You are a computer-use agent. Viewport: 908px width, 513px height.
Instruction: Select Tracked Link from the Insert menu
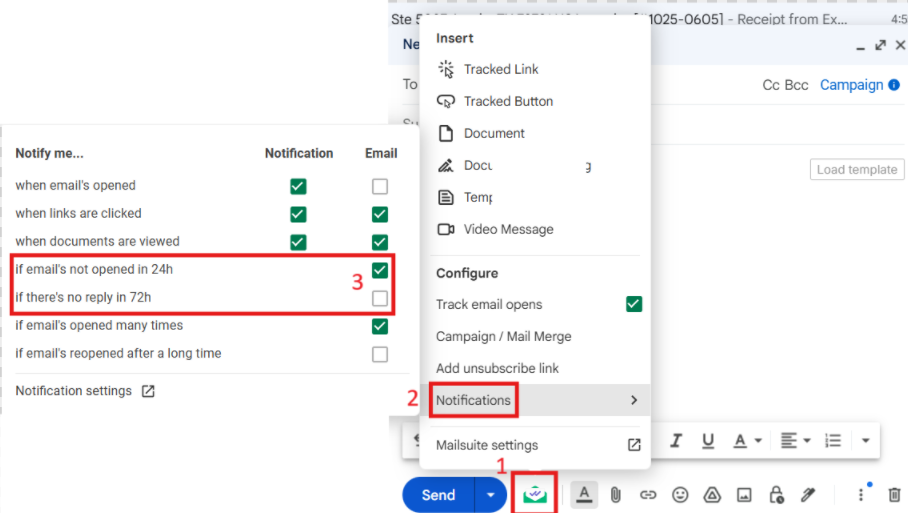[501, 69]
